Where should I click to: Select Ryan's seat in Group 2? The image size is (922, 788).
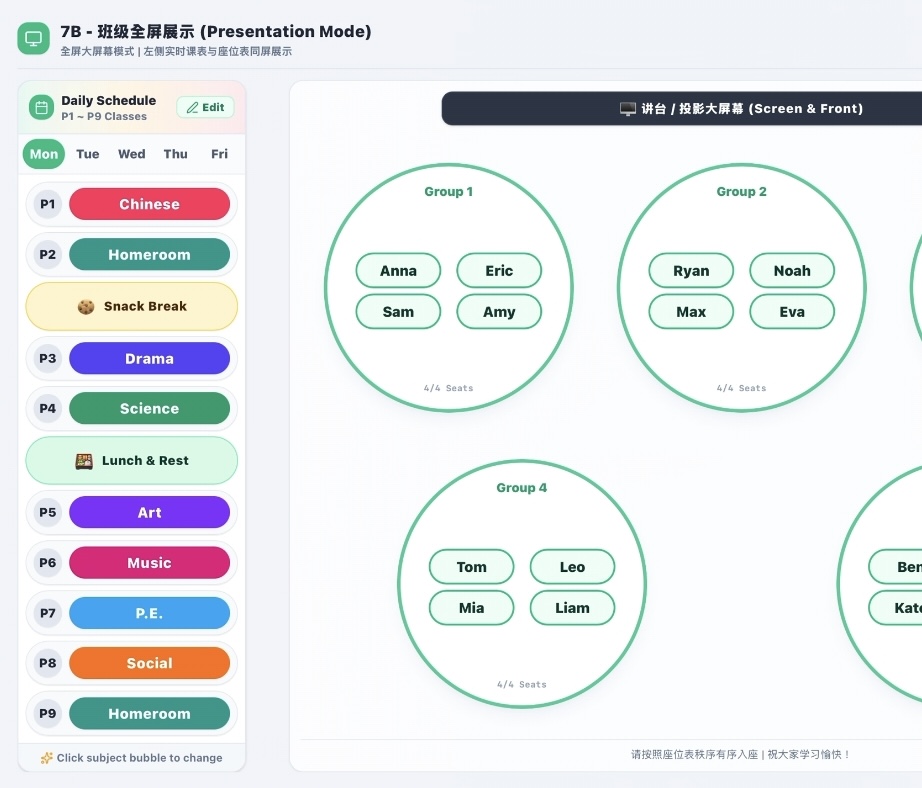[691, 271]
